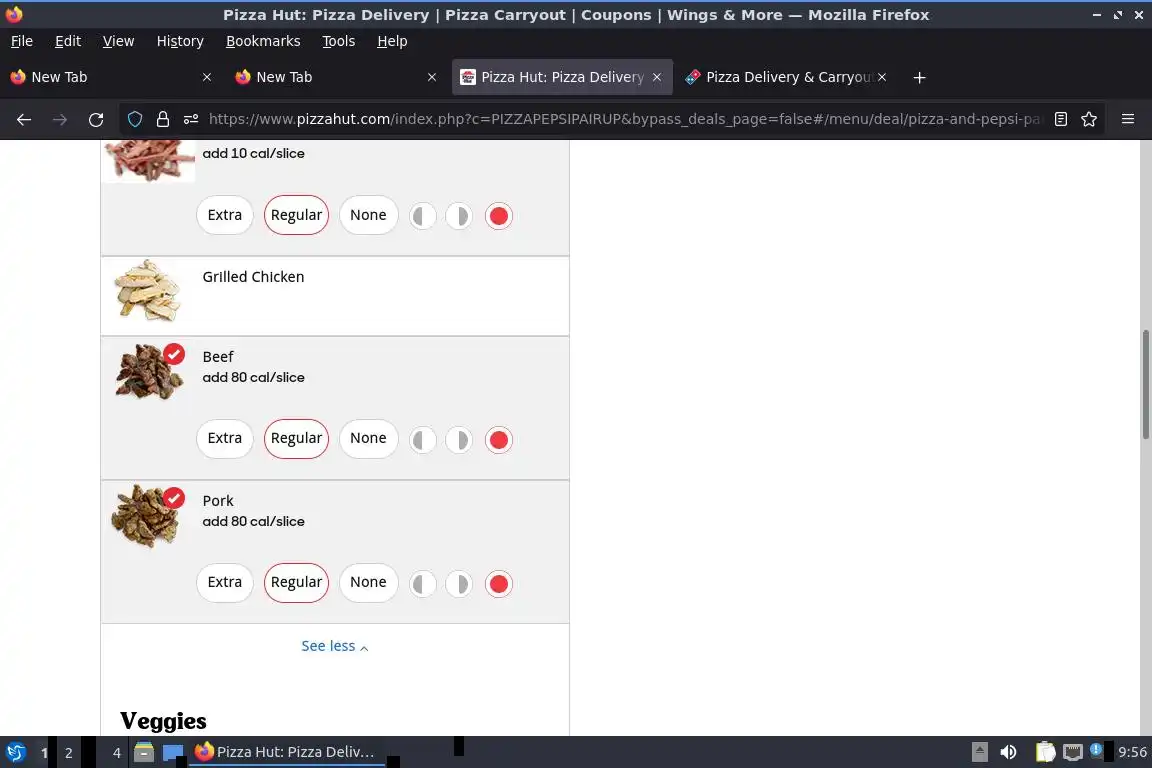
Task: Close the second New Tab
Action: click(431, 77)
